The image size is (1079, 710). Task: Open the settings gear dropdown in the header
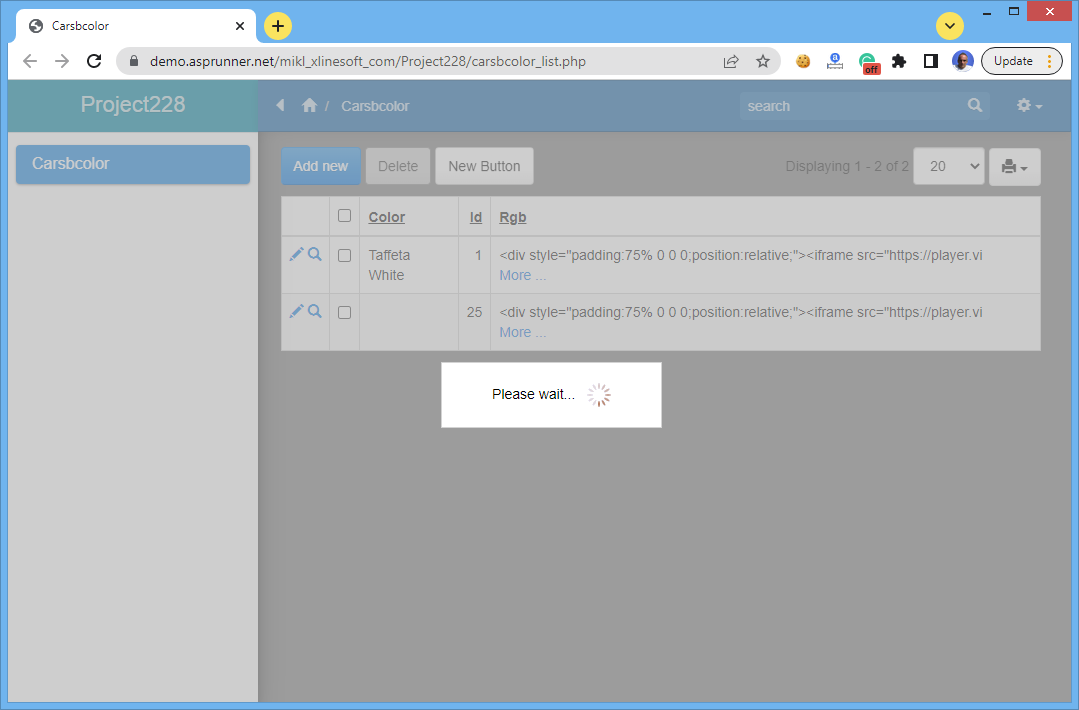click(1029, 106)
